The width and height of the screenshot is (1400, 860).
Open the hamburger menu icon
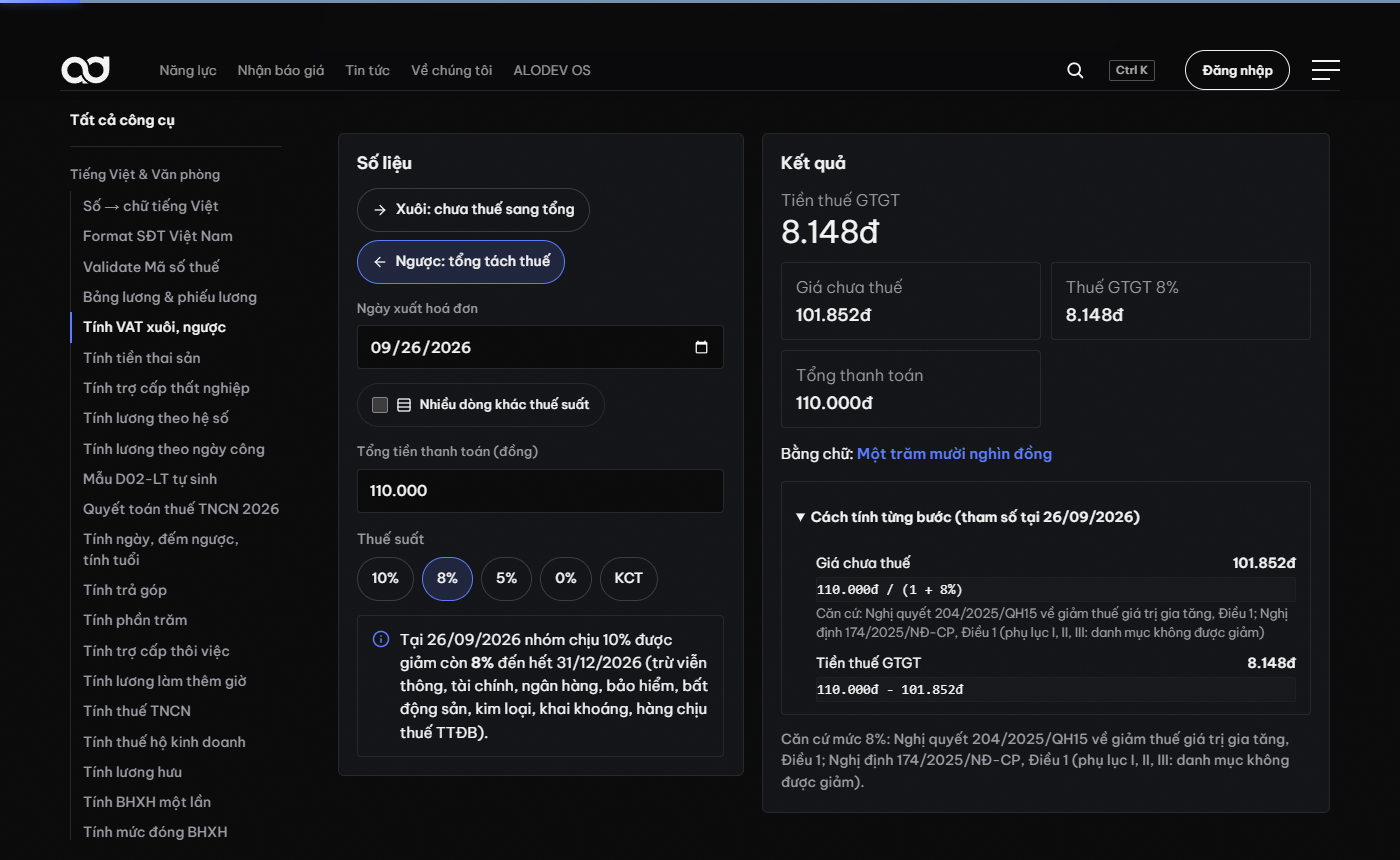tap(1326, 70)
